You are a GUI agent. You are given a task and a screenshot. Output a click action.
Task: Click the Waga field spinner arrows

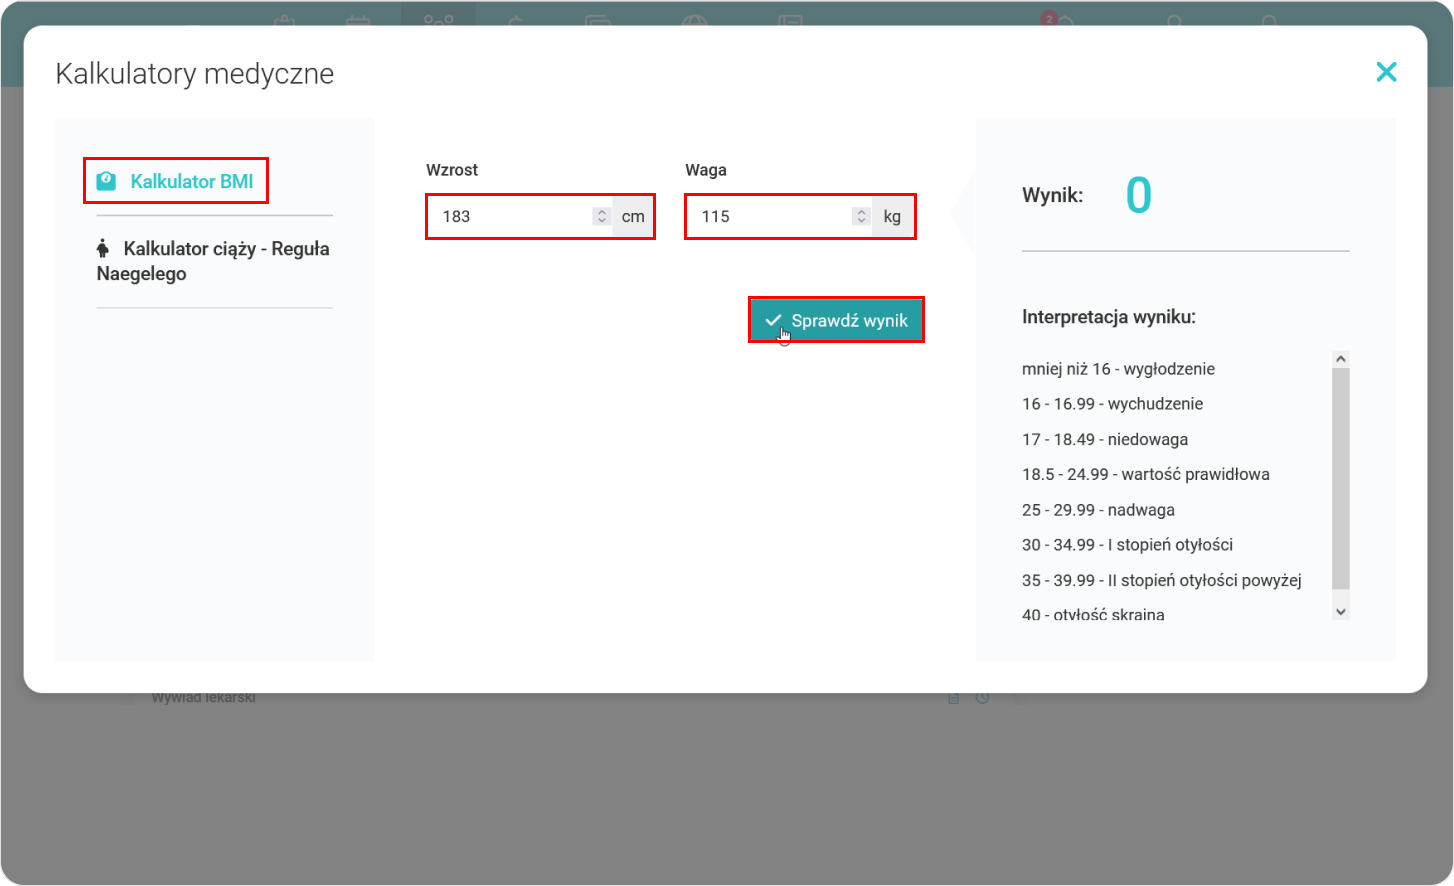[x=861, y=216]
